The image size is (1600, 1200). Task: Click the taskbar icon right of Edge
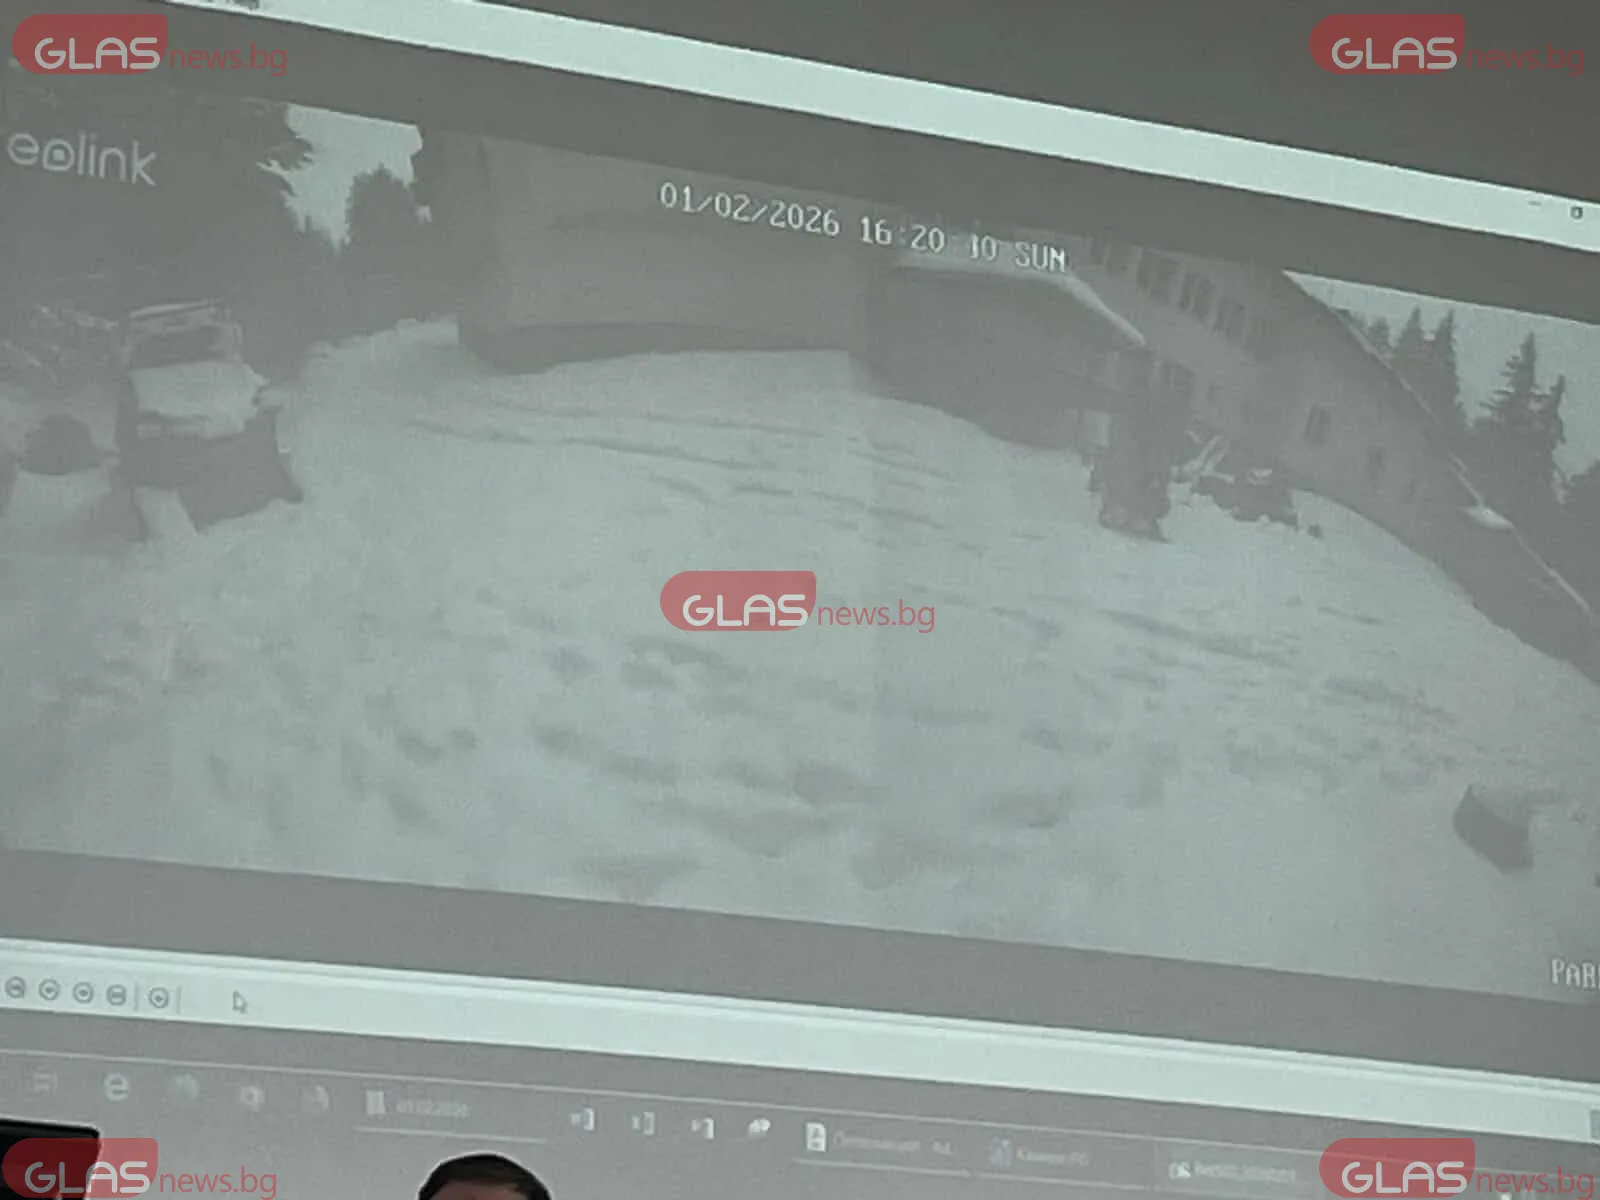tap(184, 1090)
